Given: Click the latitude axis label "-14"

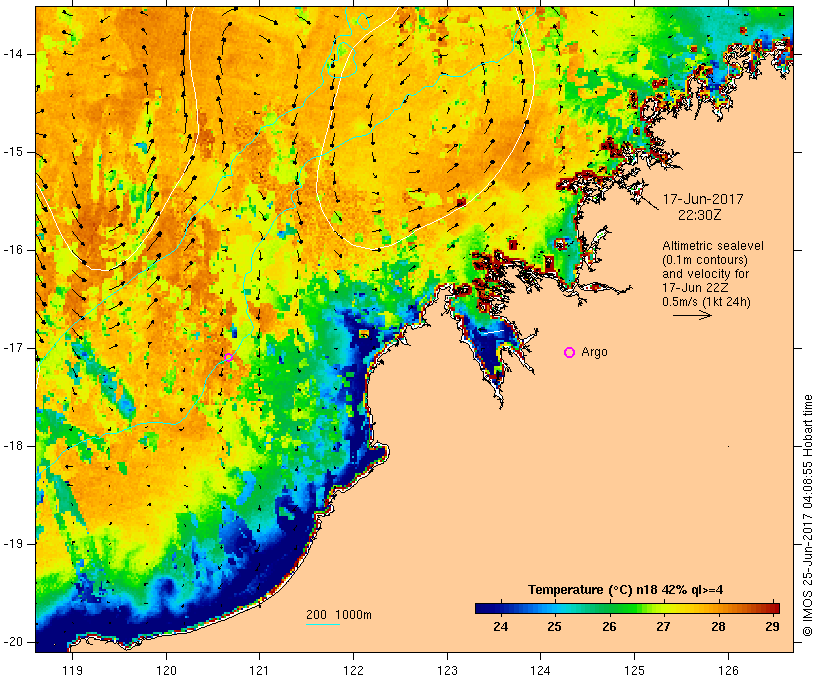Looking at the screenshot, I should [13, 54].
